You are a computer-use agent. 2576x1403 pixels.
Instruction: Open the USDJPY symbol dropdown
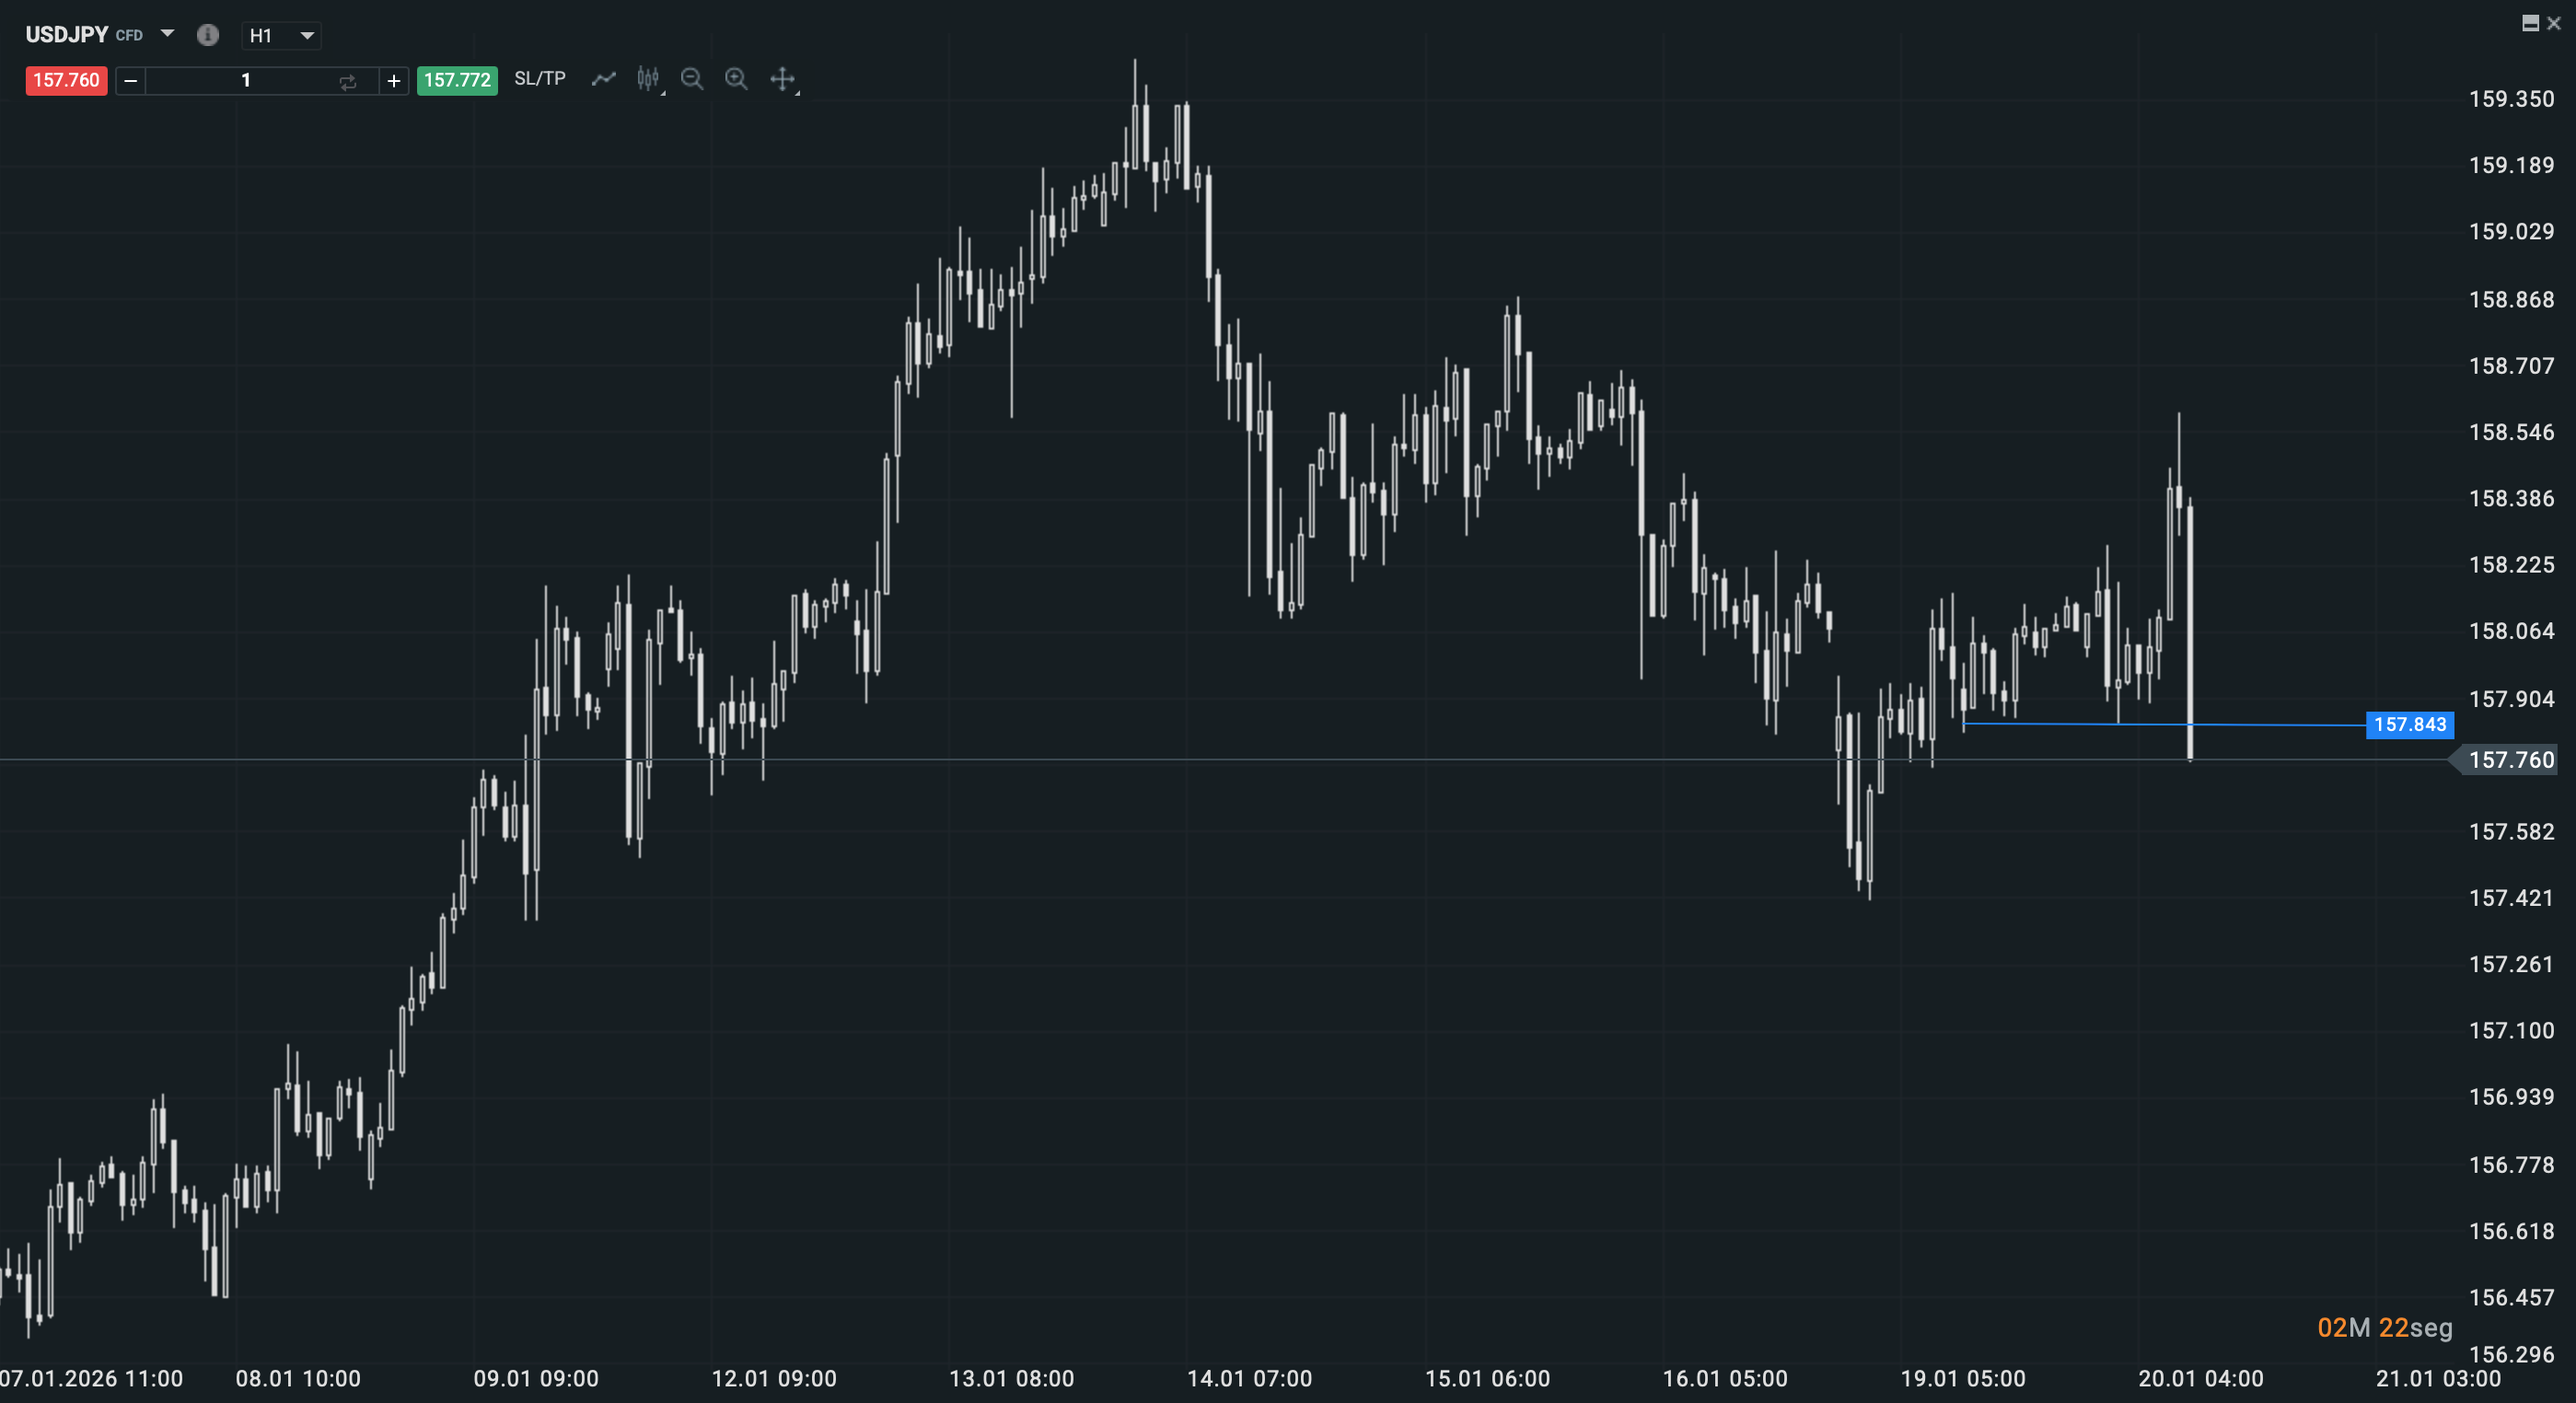[x=167, y=33]
